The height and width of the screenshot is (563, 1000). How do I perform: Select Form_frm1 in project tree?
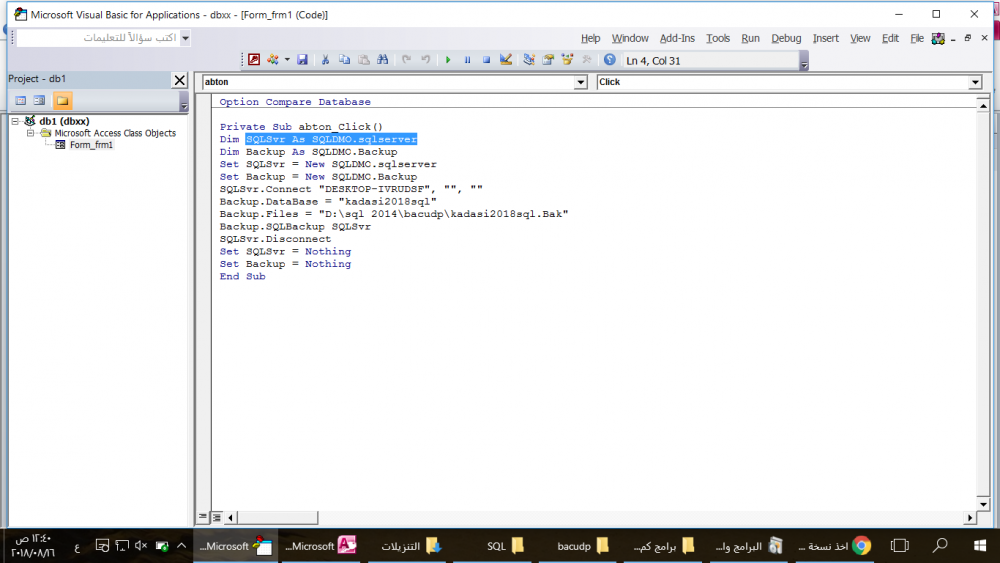(91, 145)
